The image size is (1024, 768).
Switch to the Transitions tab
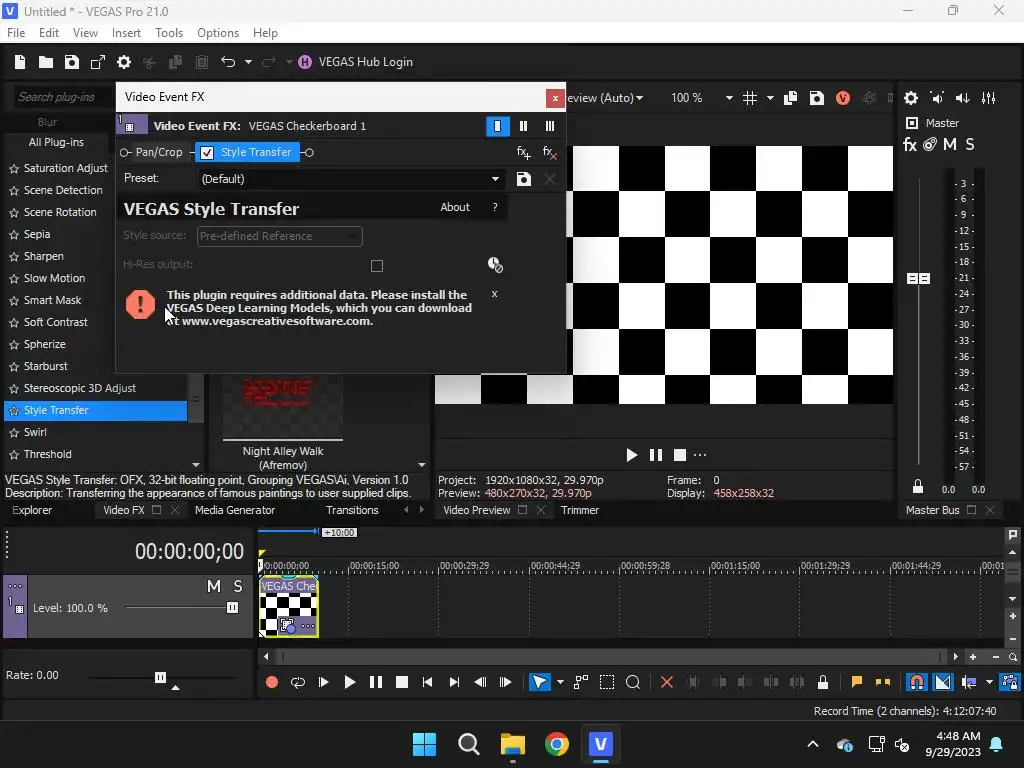(x=352, y=510)
